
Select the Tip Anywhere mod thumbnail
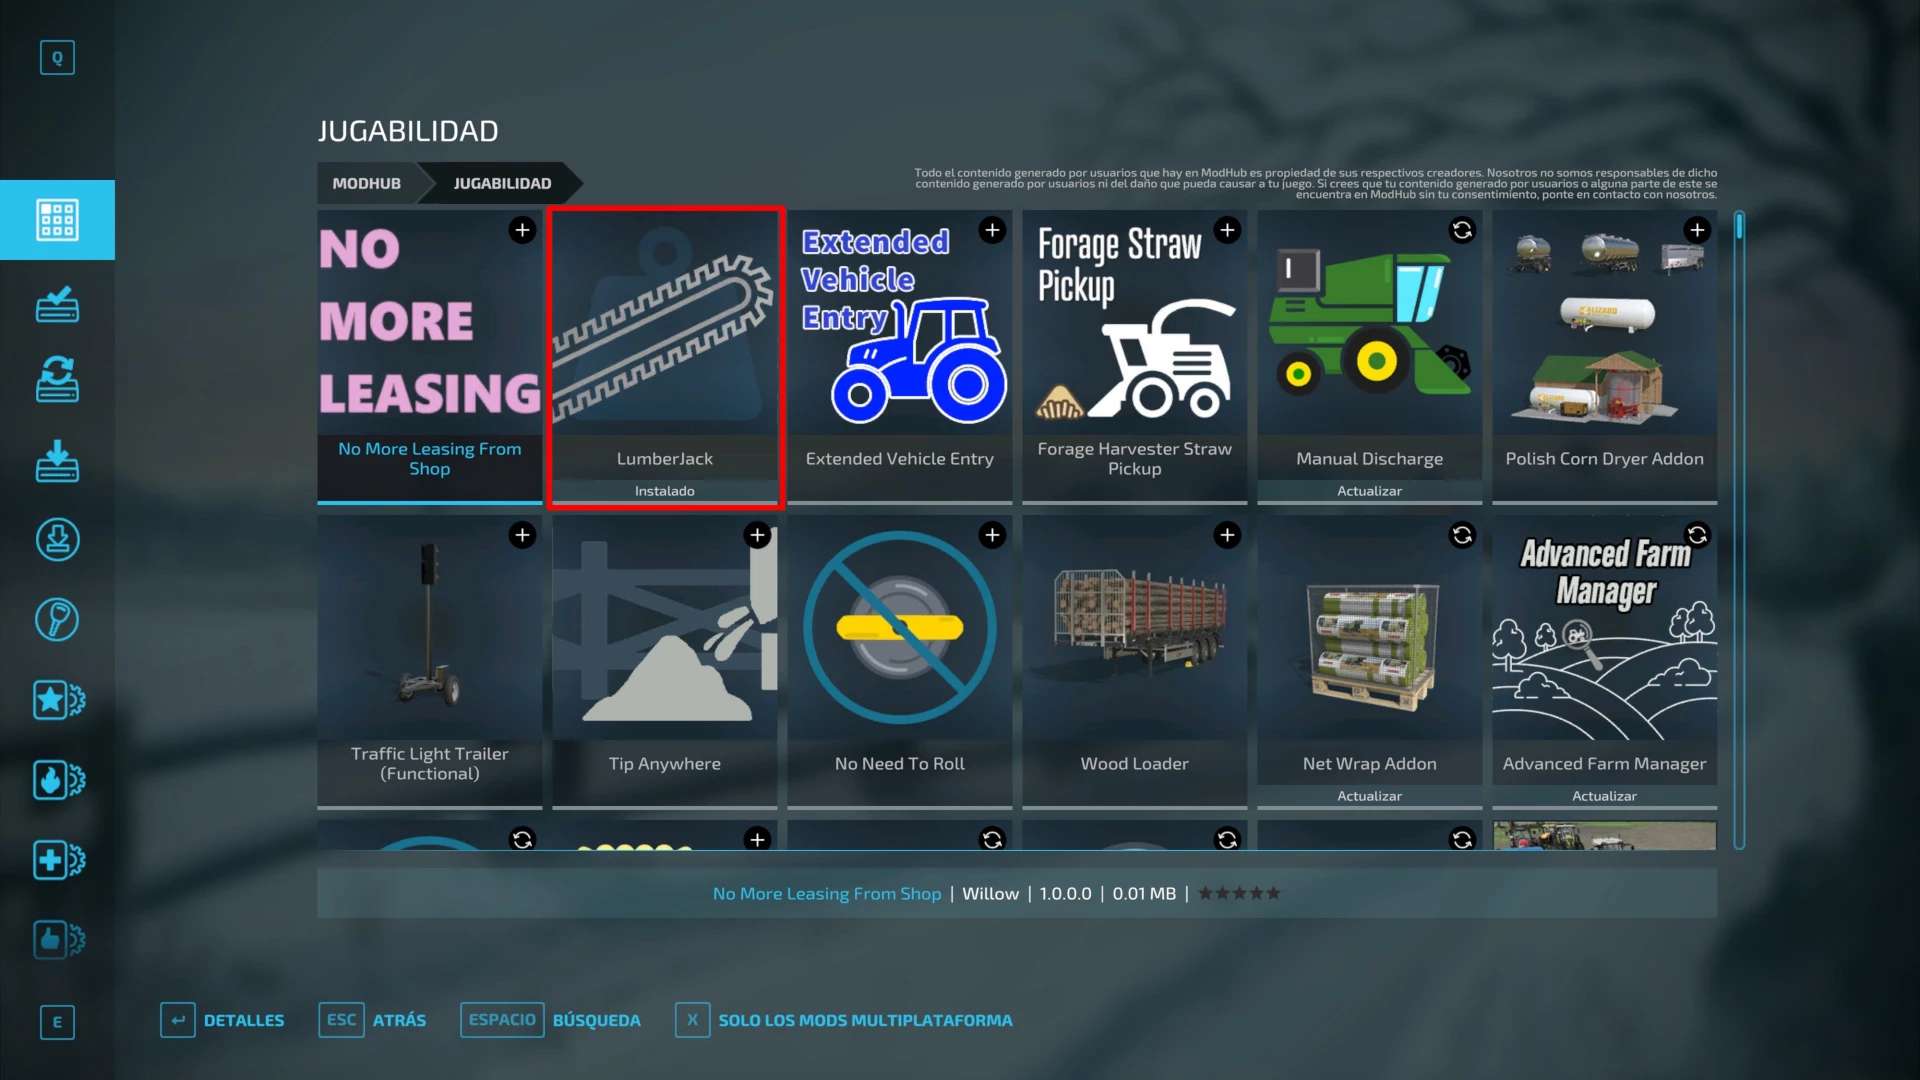point(664,630)
